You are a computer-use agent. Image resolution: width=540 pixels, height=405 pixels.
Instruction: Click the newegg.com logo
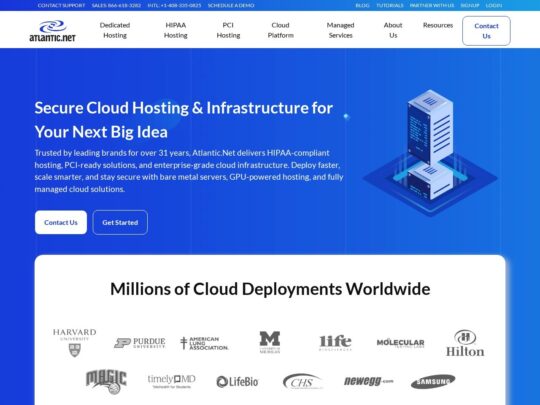click(x=368, y=381)
